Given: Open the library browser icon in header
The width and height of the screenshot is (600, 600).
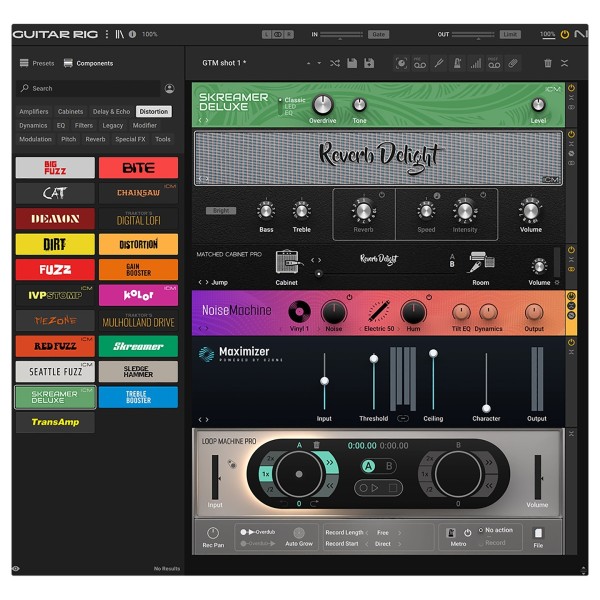Looking at the screenshot, I should [x=120, y=34].
